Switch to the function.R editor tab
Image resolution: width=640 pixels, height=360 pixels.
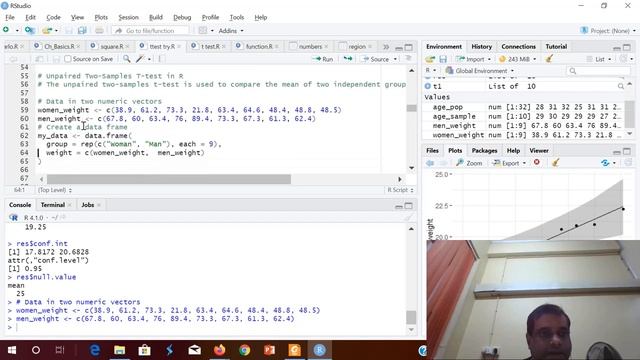click(259, 47)
